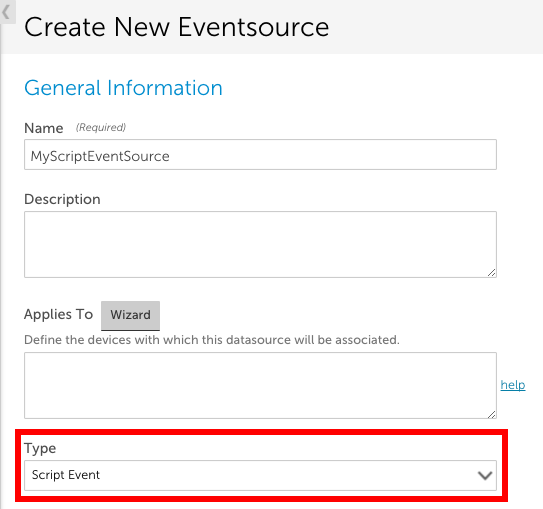The width and height of the screenshot is (543, 509).
Task: Click the Applies To label
Action: [59, 314]
